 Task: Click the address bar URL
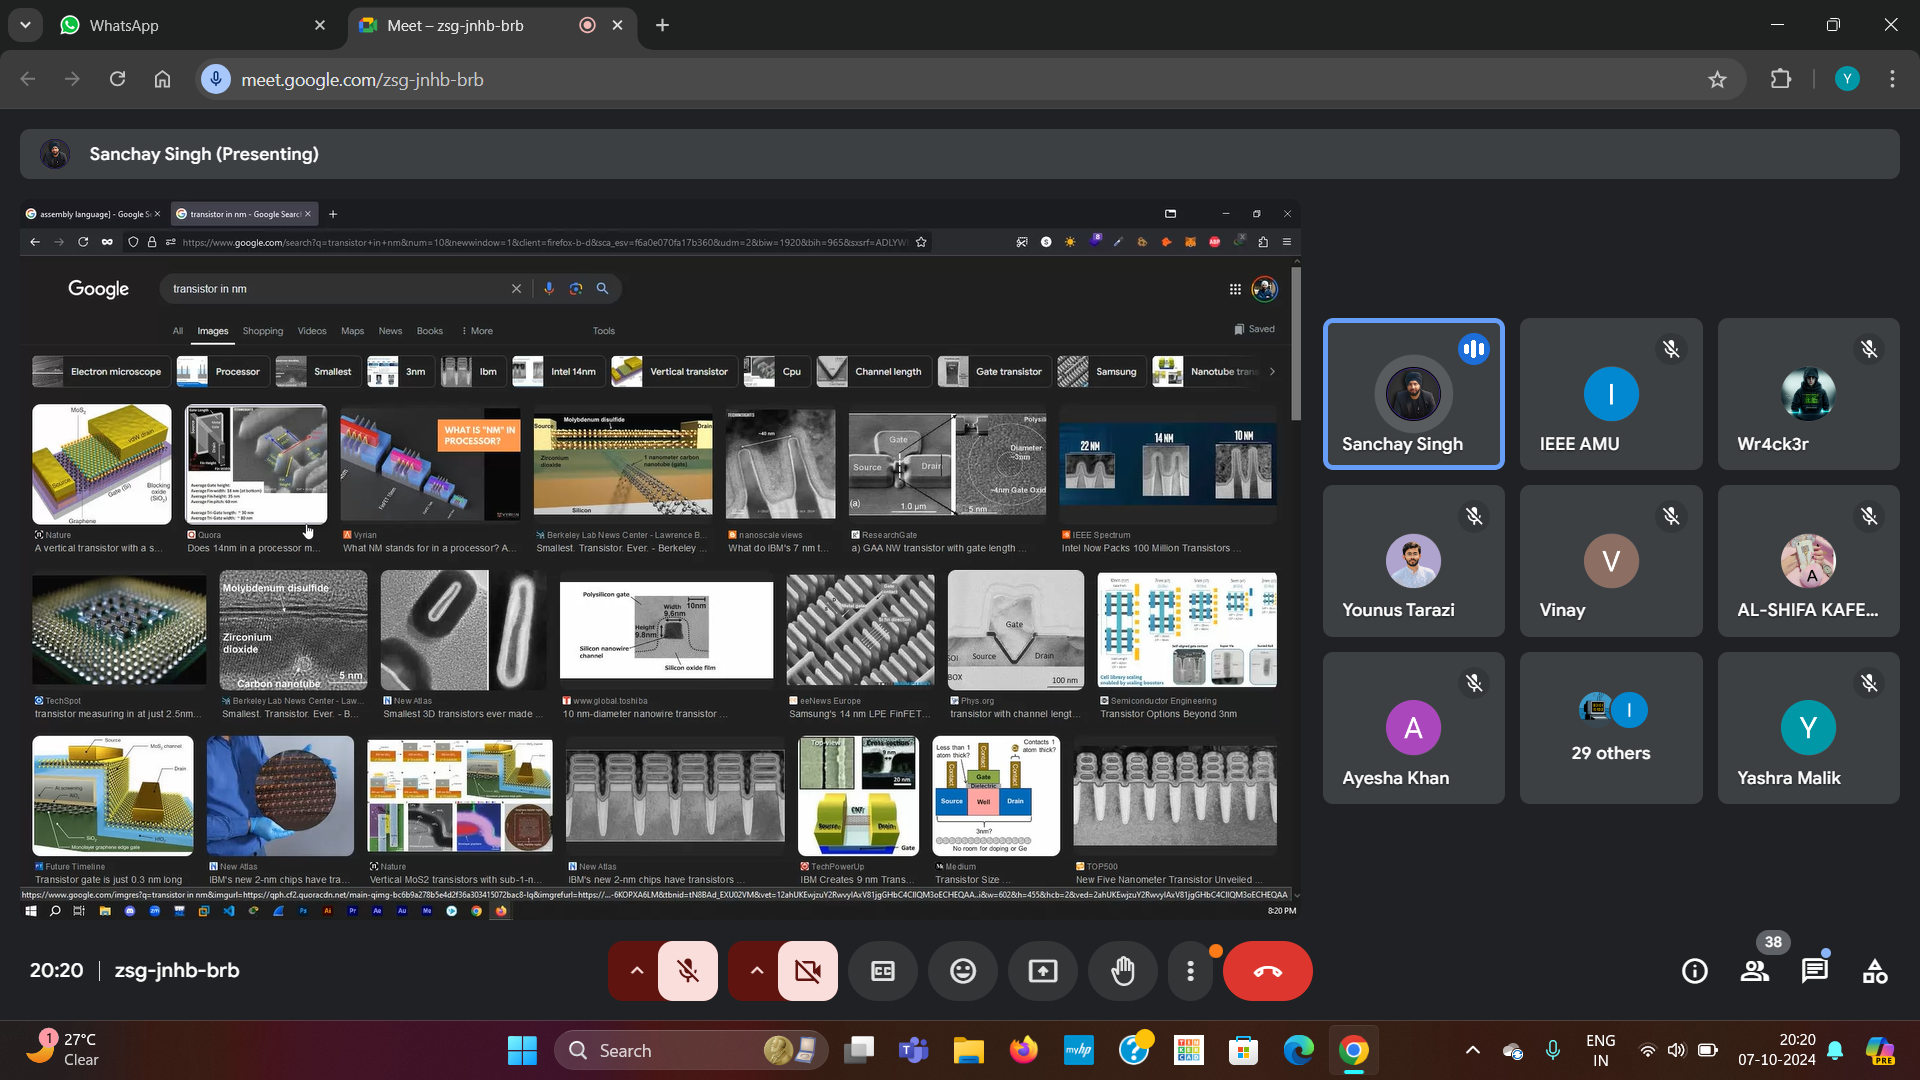pos(362,79)
